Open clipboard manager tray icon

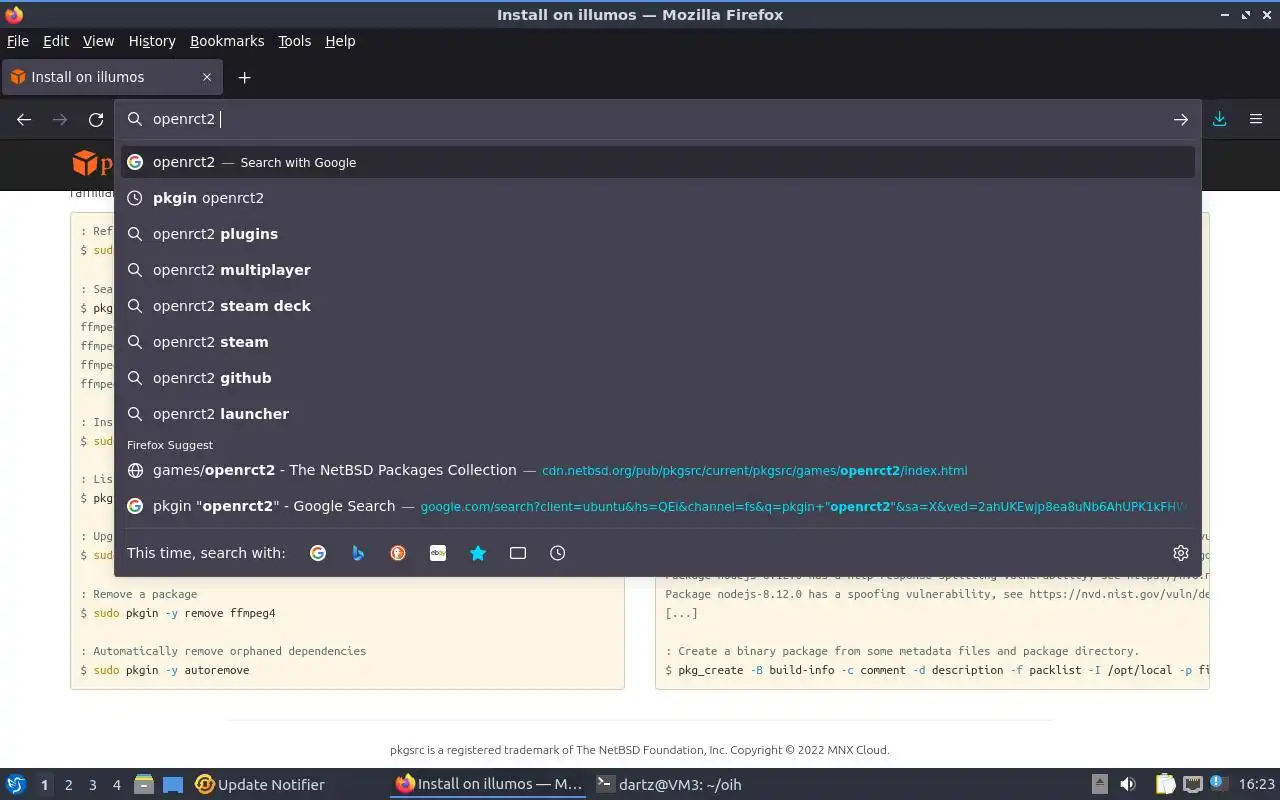(1165, 784)
